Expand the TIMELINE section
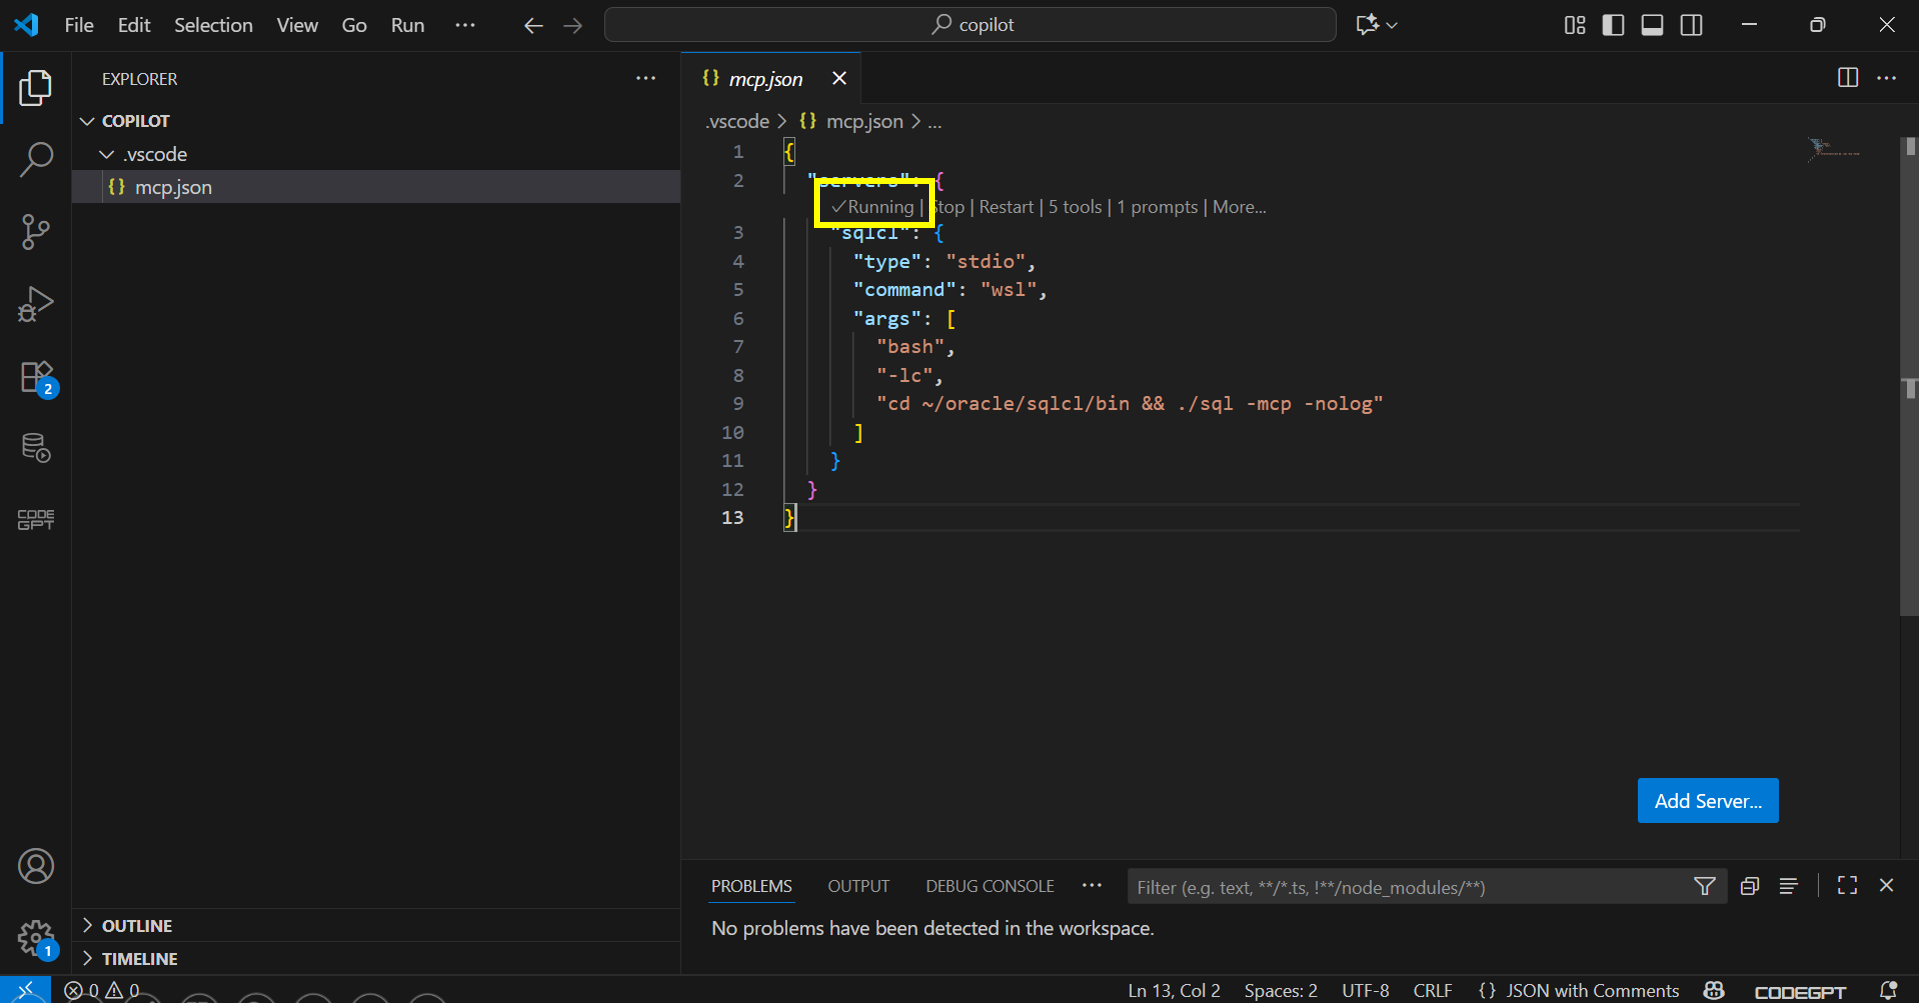 click(x=139, y=959)
